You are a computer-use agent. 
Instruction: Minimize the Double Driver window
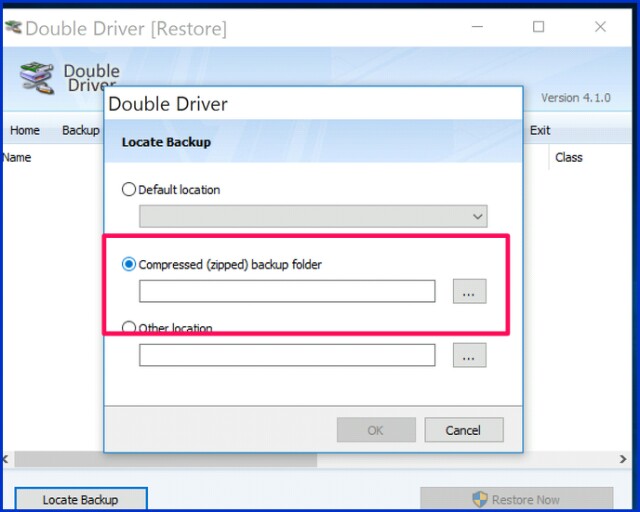point(477,27)
